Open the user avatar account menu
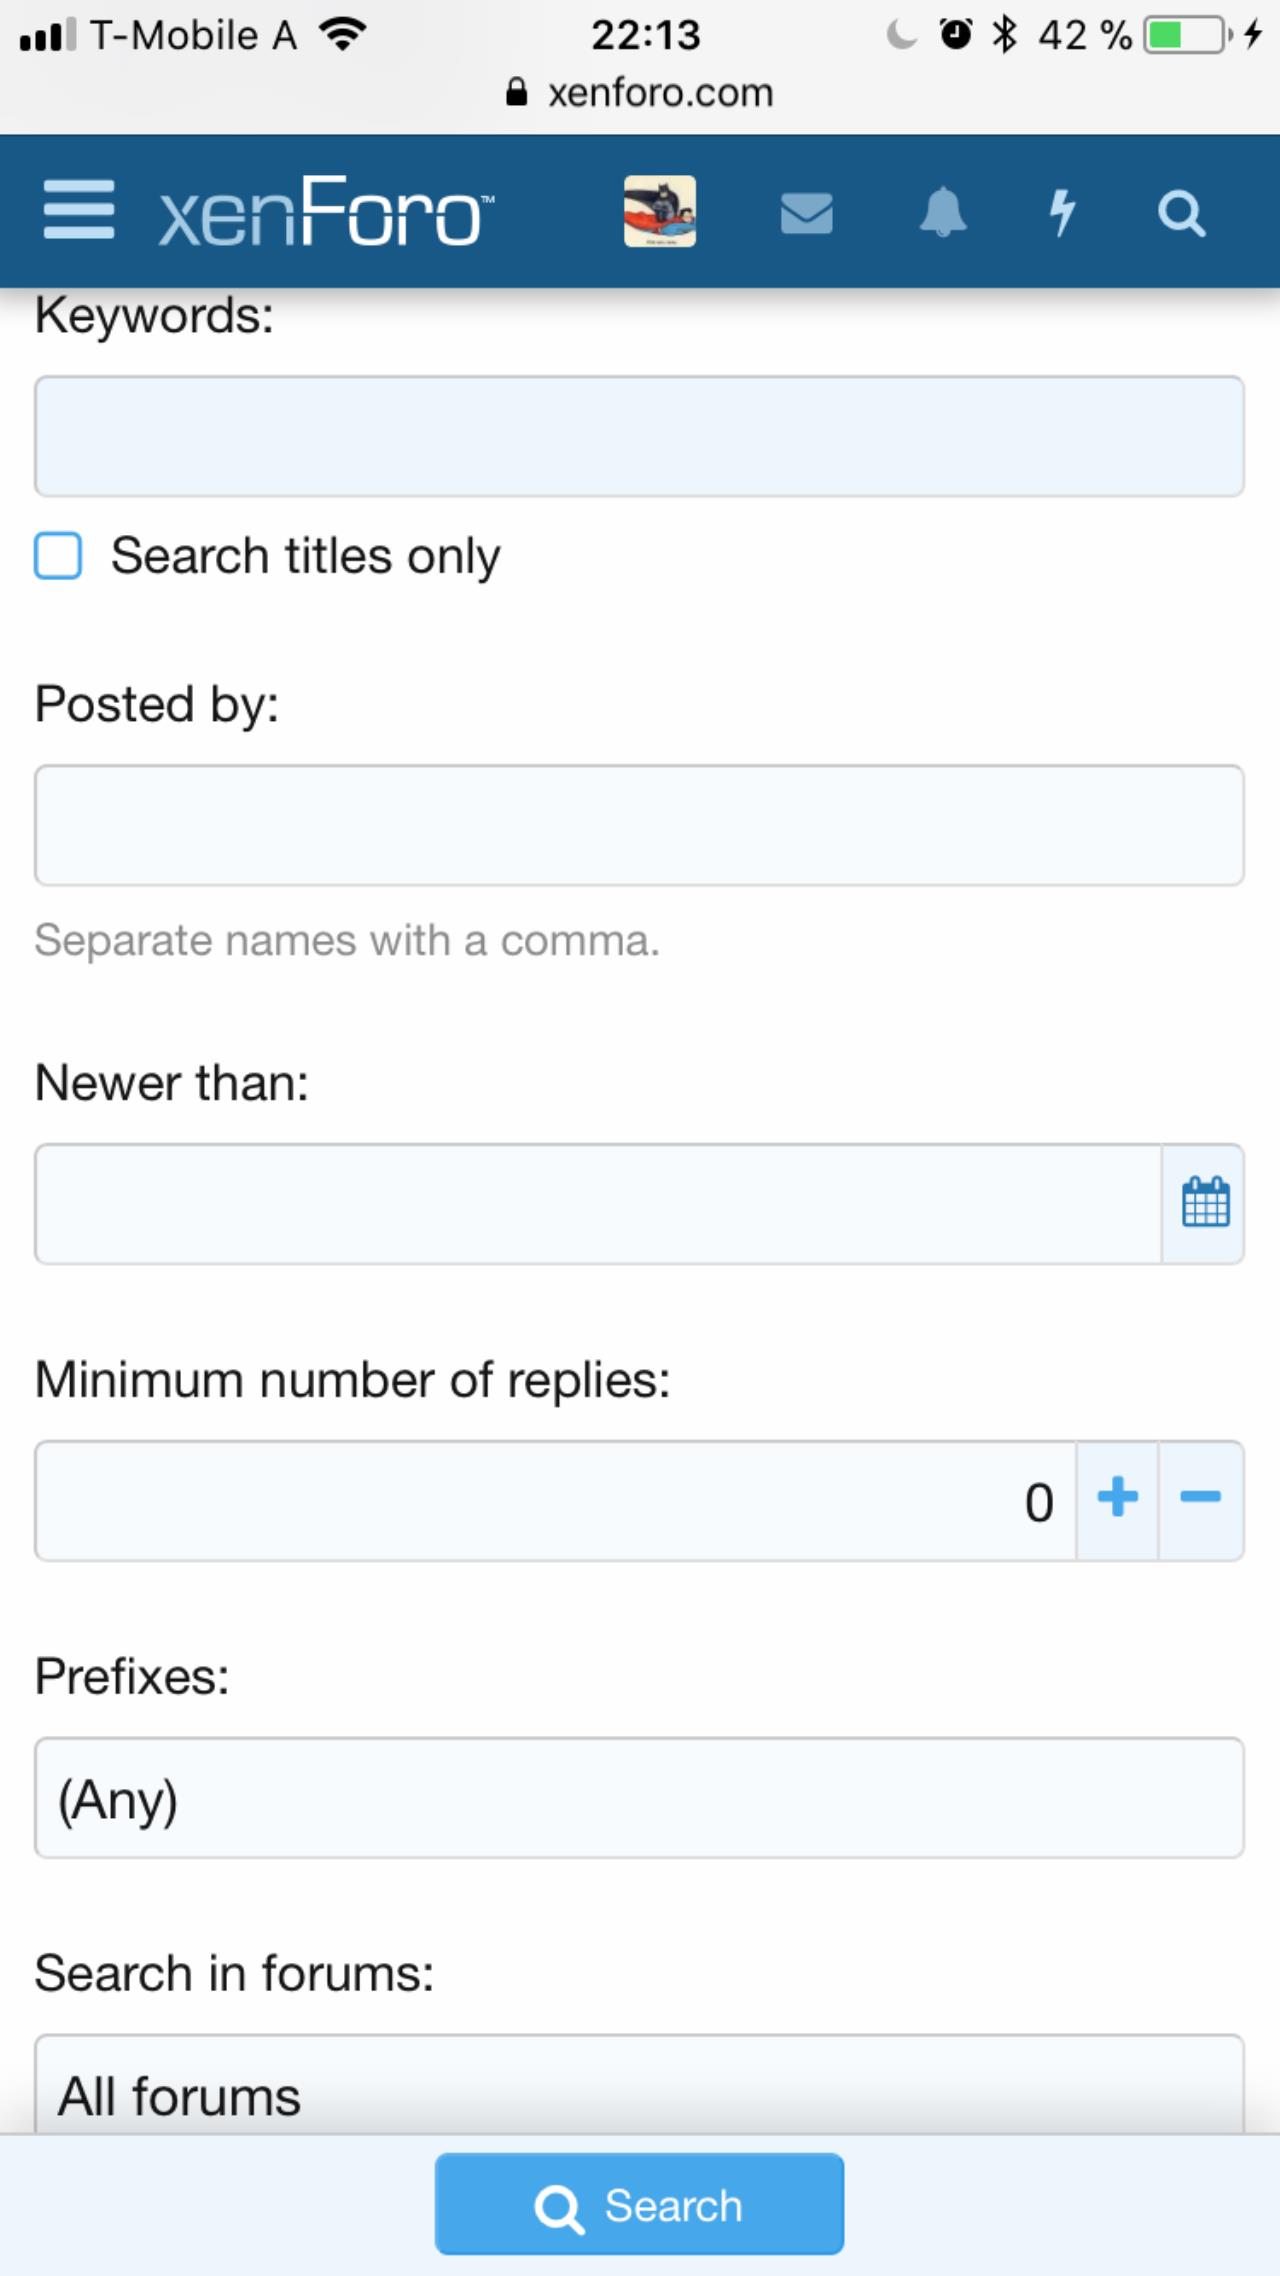 tap(660, 211)
